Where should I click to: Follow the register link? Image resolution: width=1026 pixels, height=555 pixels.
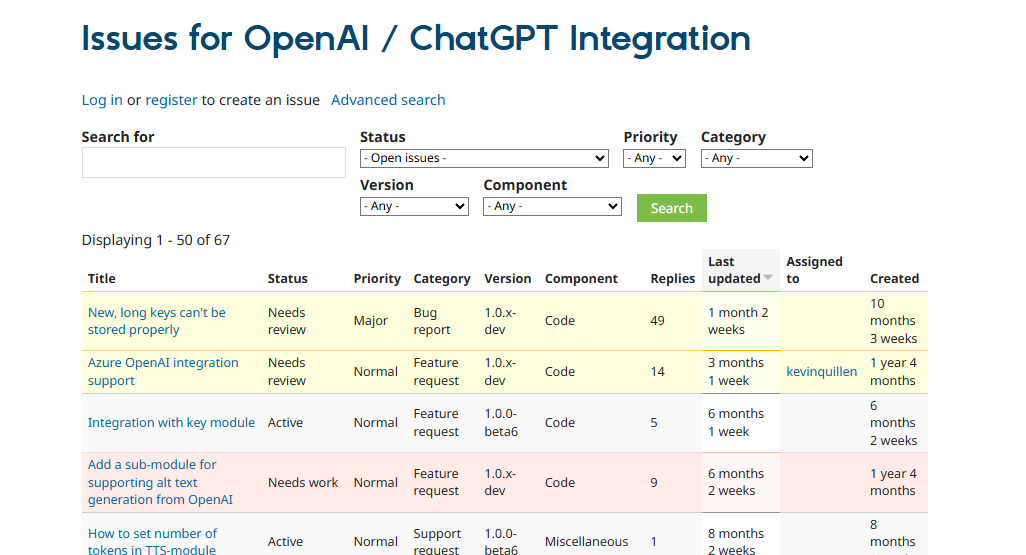pyautogui.click(x=171, y=100)
